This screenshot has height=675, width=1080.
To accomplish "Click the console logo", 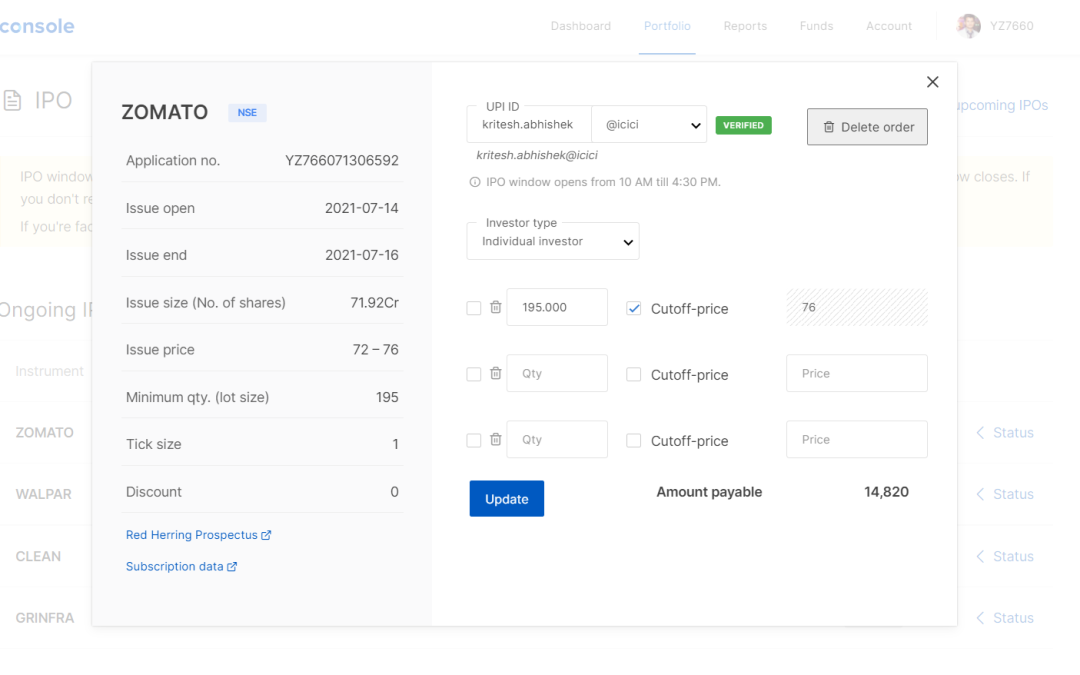I will coord(37,26).
